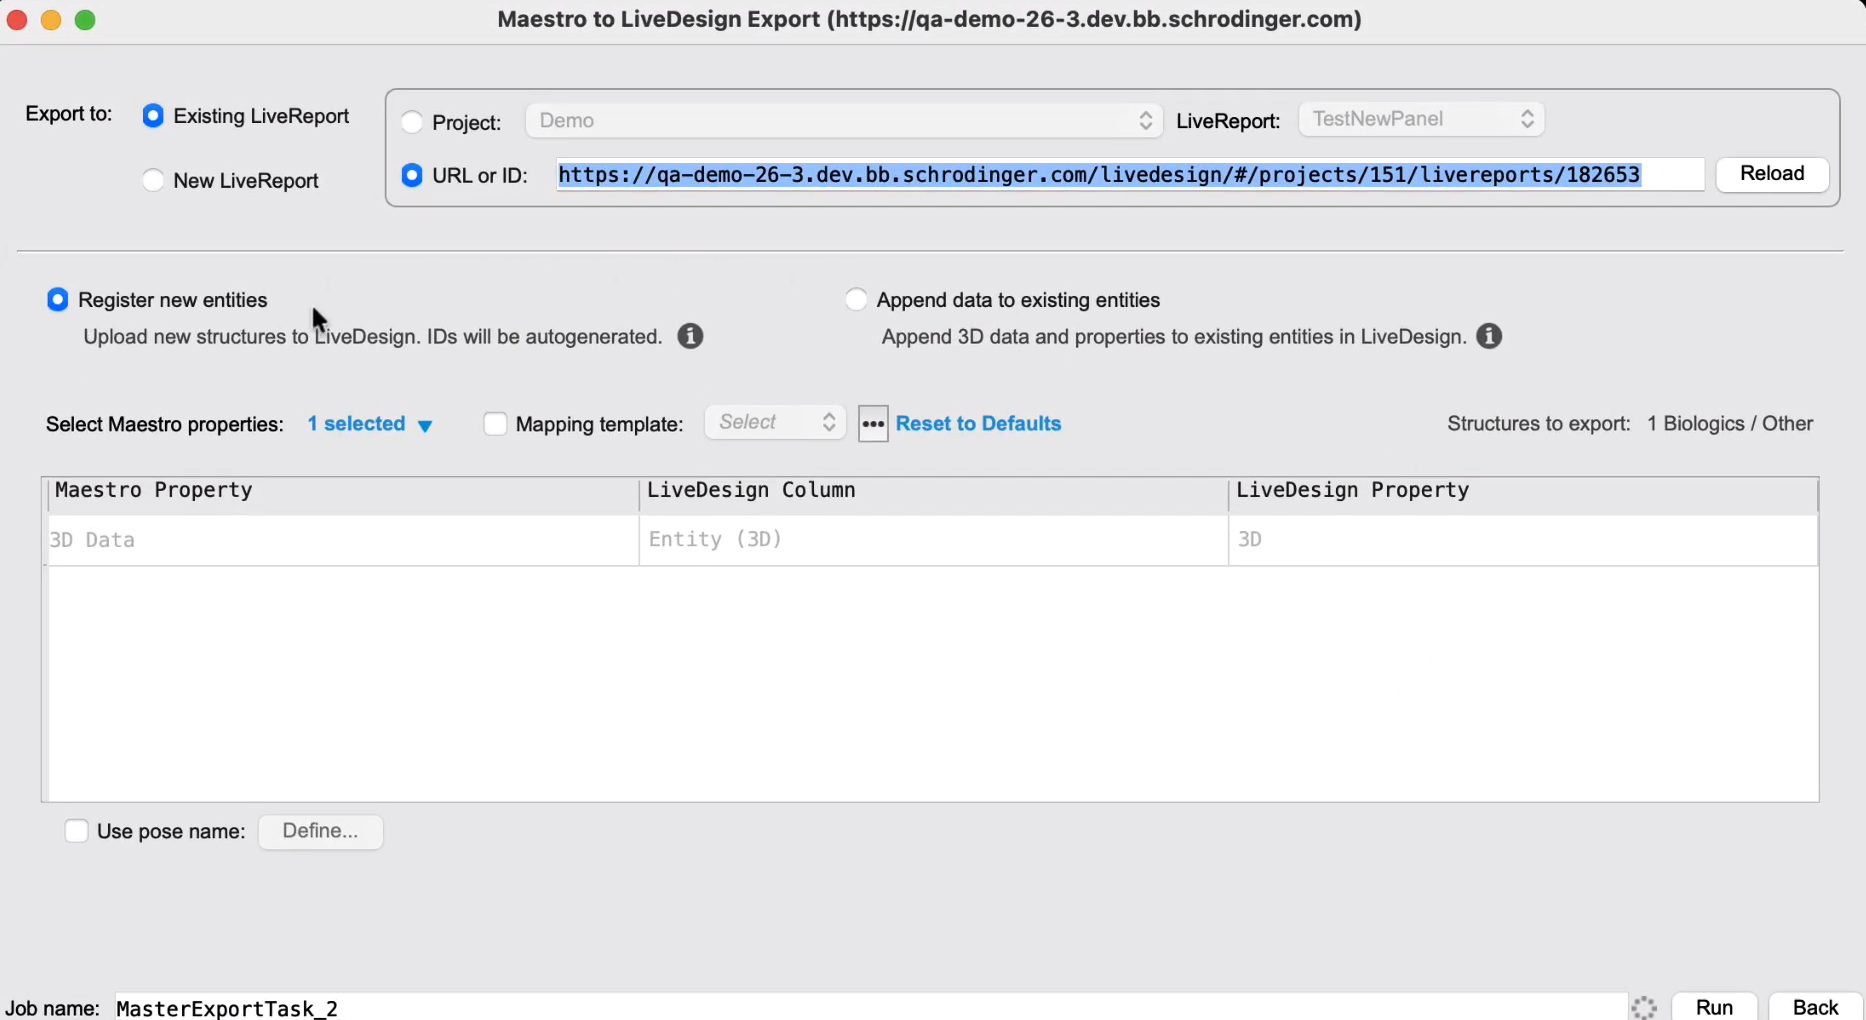
Task: Click the info icon for Register new entities
Action: click(690, 336)
